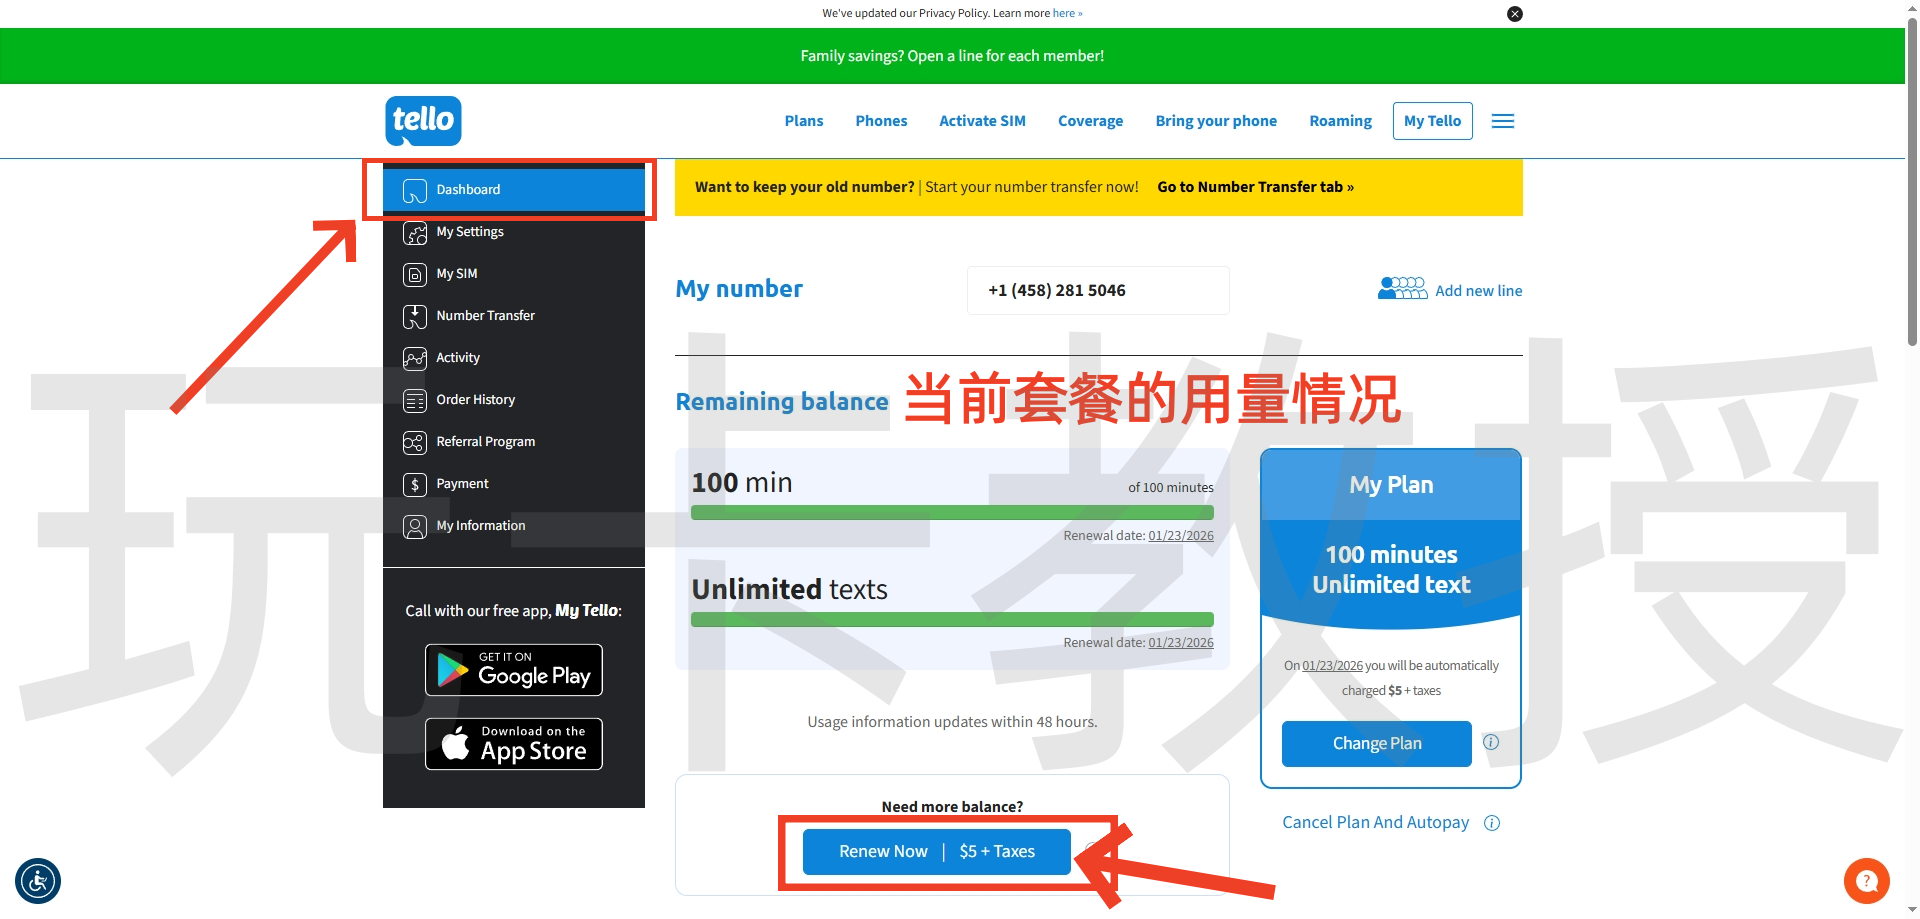Image resolution: width=1920 pixels, height=919 pixels.
Task: Click info icon beside Cancel Plan And Autopay
Action: (x=1491, y=823)
